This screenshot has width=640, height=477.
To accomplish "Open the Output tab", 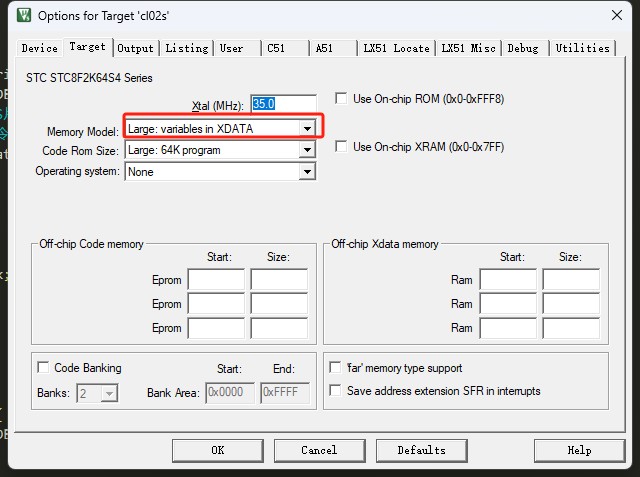I will coord(135,48).
